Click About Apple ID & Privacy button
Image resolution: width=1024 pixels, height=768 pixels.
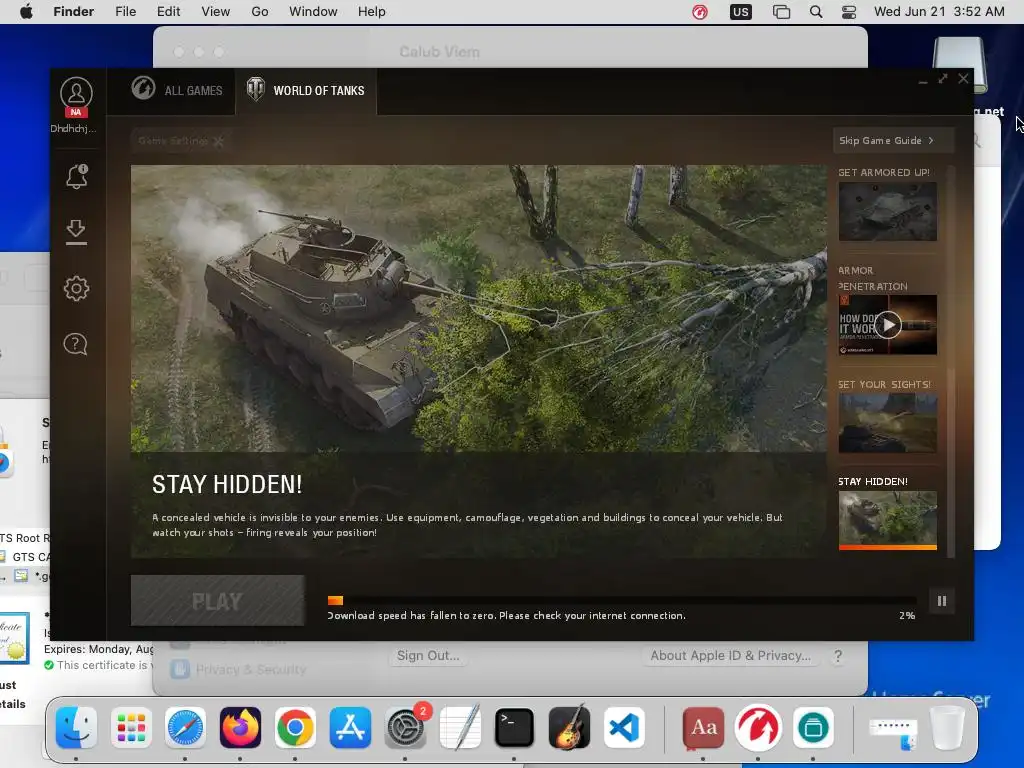730,656
